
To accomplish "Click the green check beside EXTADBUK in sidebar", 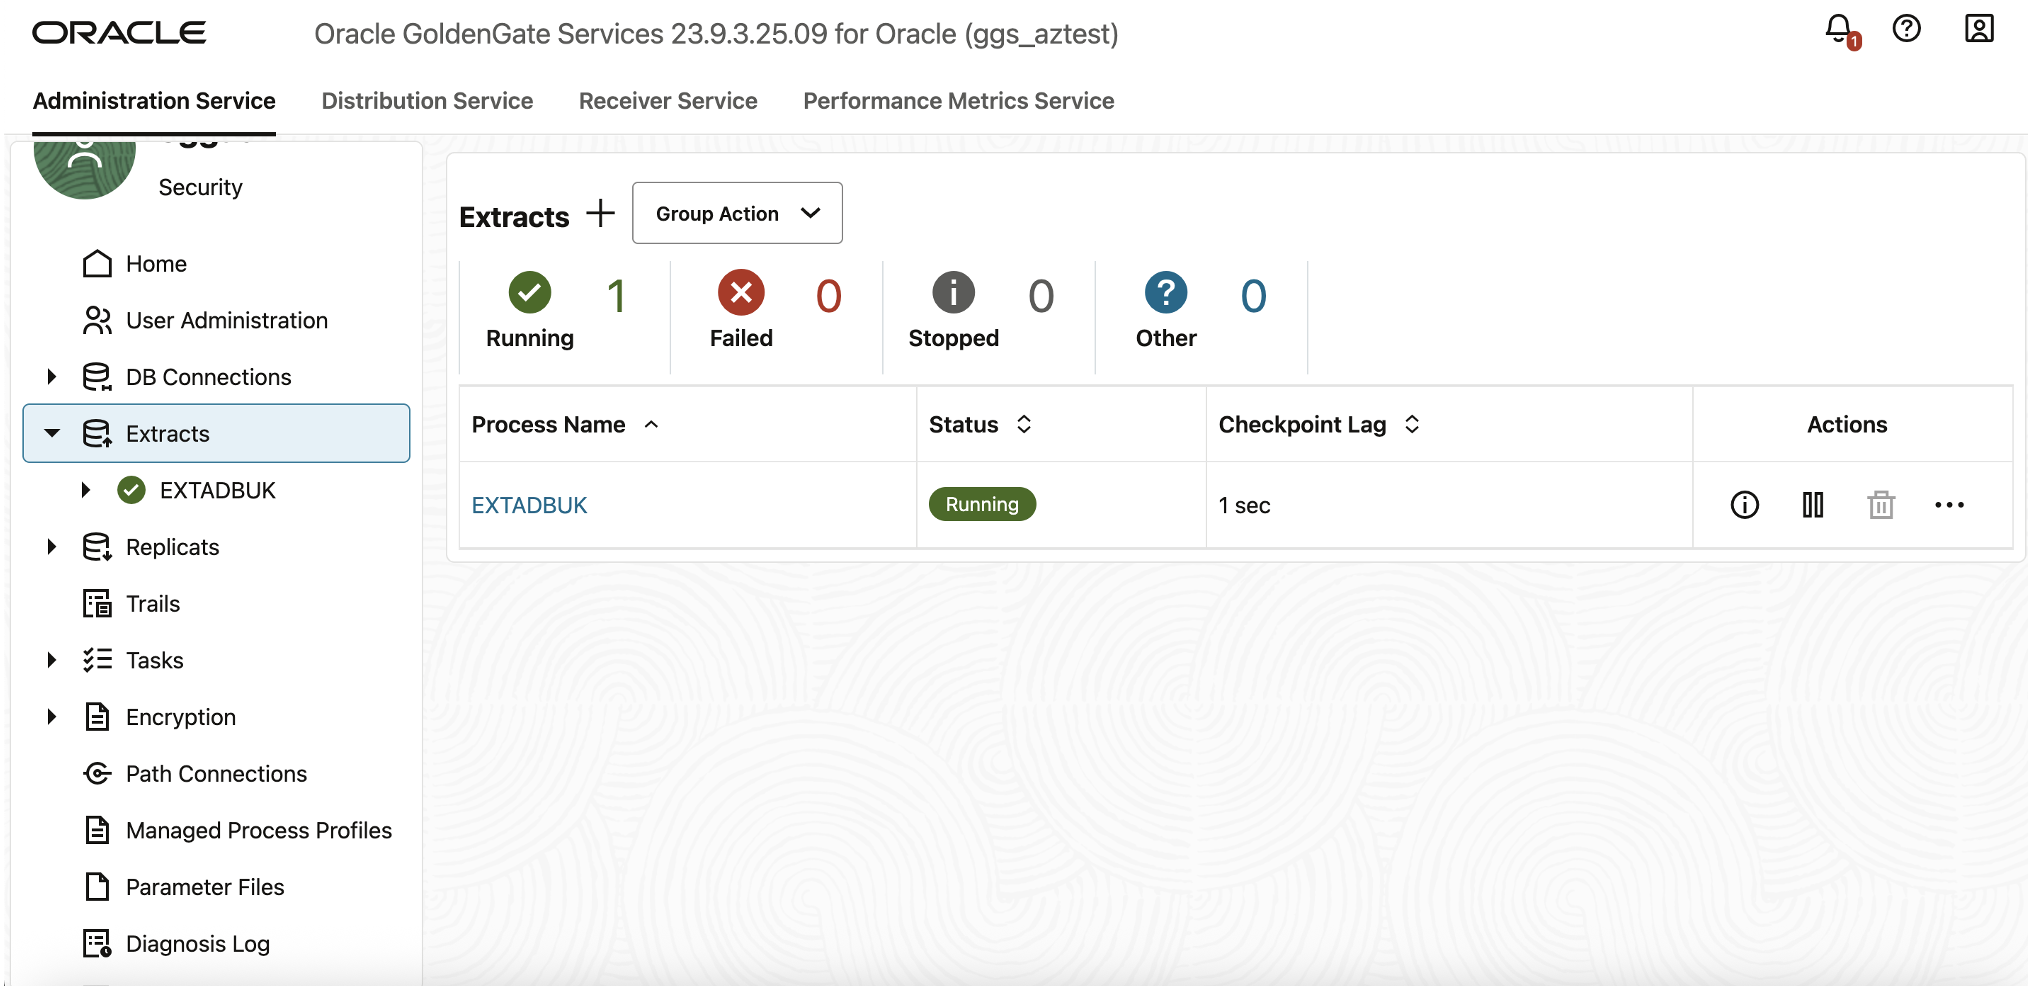I will 131,490.
